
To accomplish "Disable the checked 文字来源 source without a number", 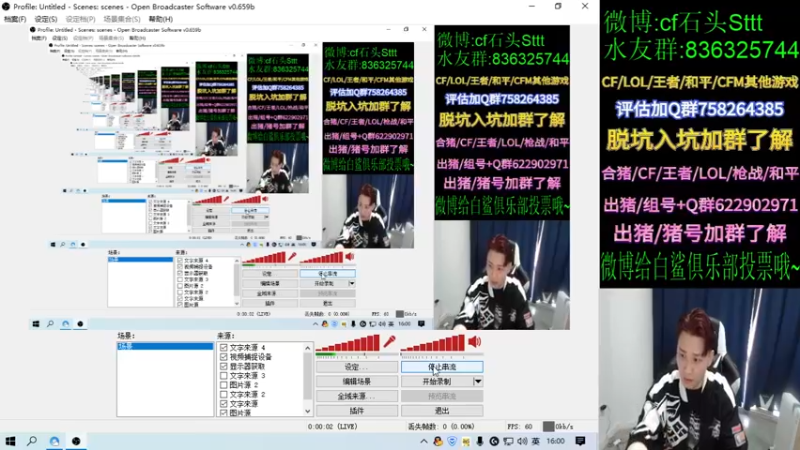I will pos(223,404).
